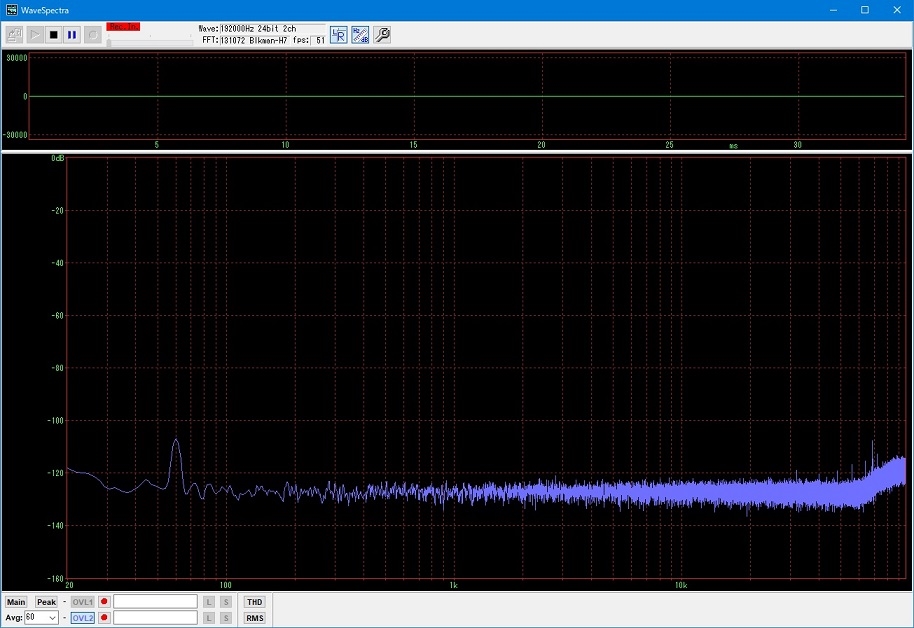Click the open file icon in toolbar
This screenshot has width=914, height=628.
coord(15,35)
